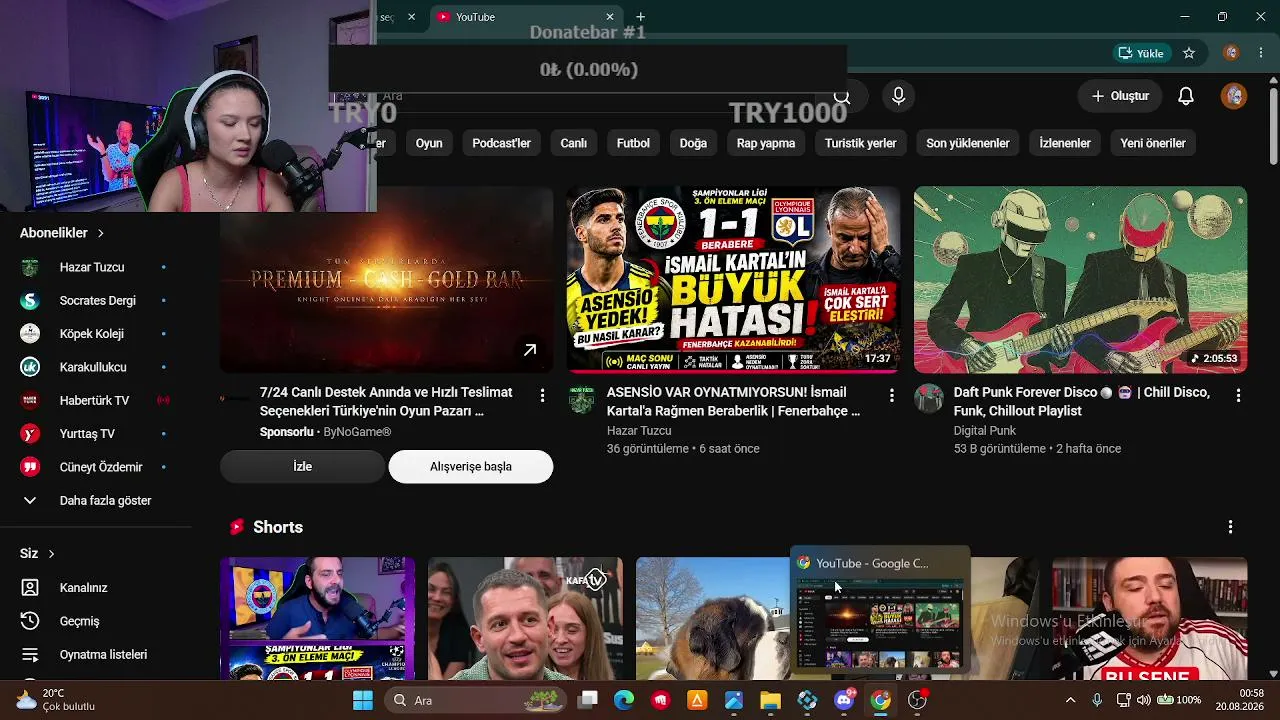Image resolution: width=1280 pixels, height=720 pixels.
Task: Open the Shorts section options menu
Action: [x=1230, y=527]
